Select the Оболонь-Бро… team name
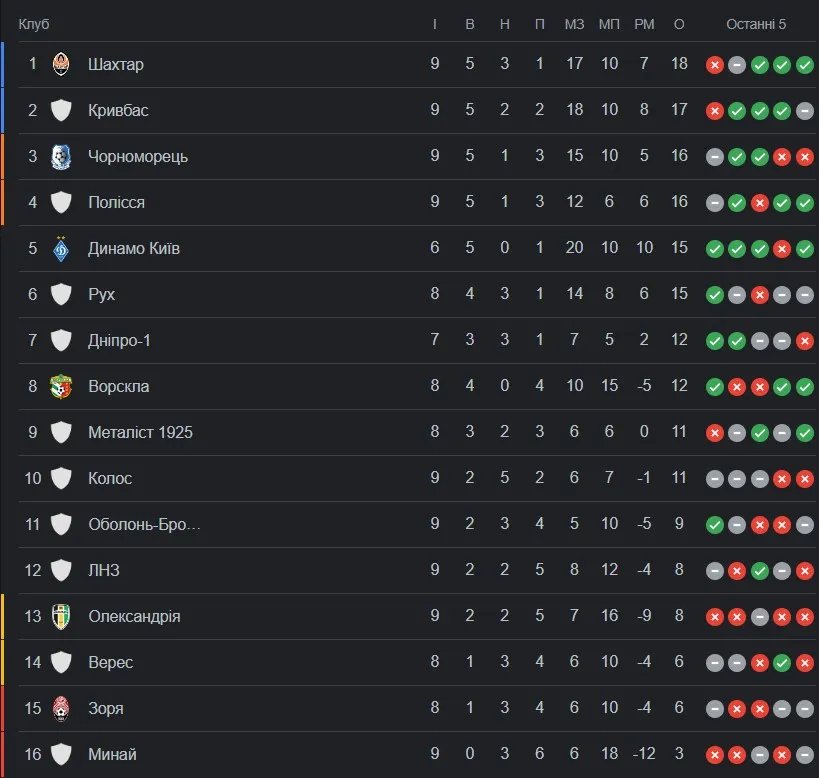819x778 pixels. point(144,524)
